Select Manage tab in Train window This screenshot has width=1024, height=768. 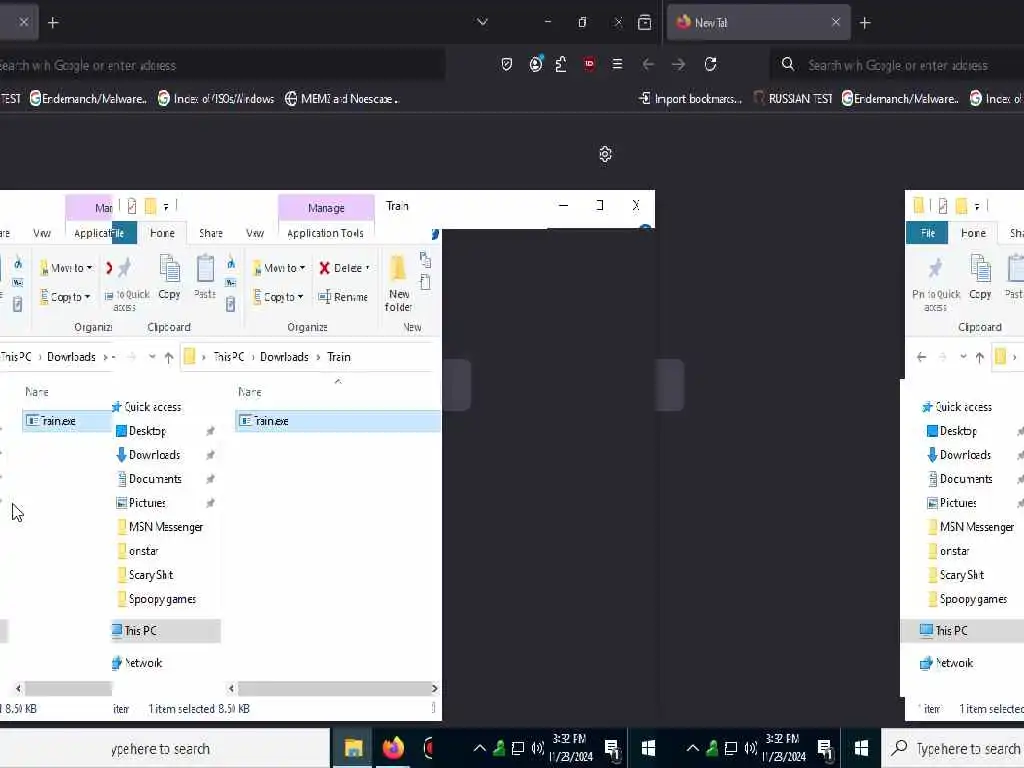[x=326, y=208]
